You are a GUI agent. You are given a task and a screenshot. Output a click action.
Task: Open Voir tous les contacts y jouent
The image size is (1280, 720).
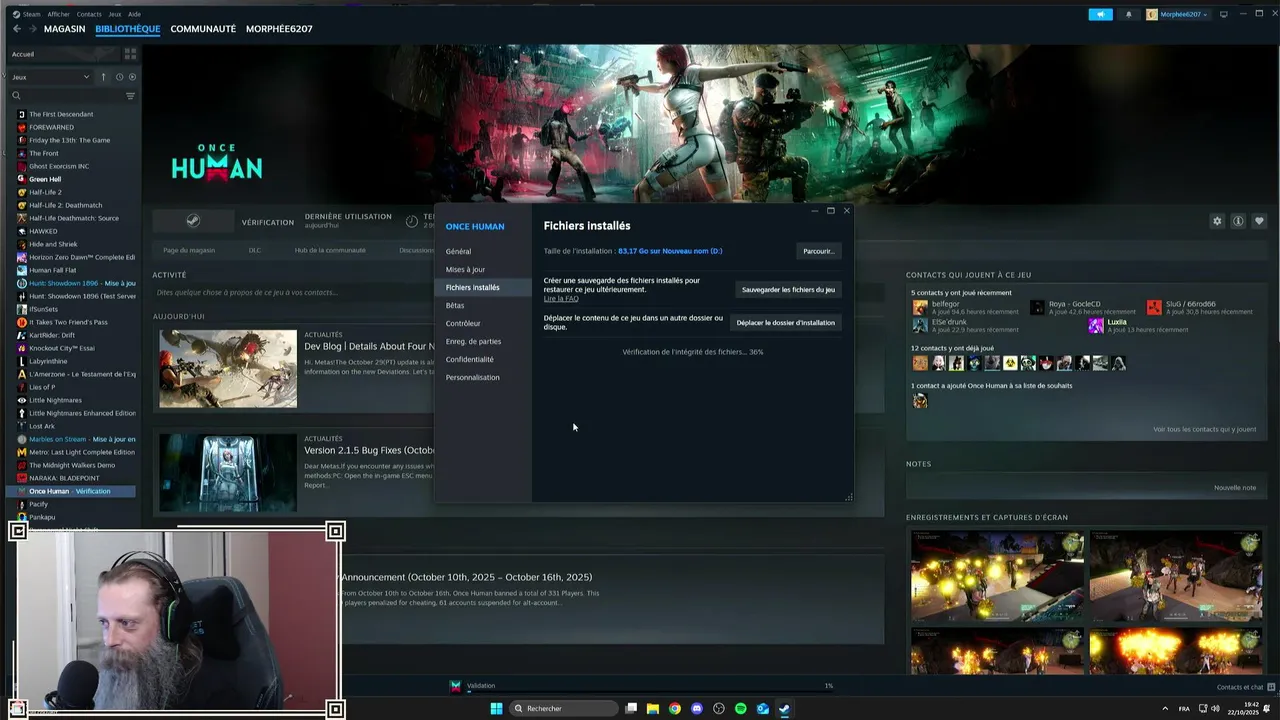[1204, 429]
